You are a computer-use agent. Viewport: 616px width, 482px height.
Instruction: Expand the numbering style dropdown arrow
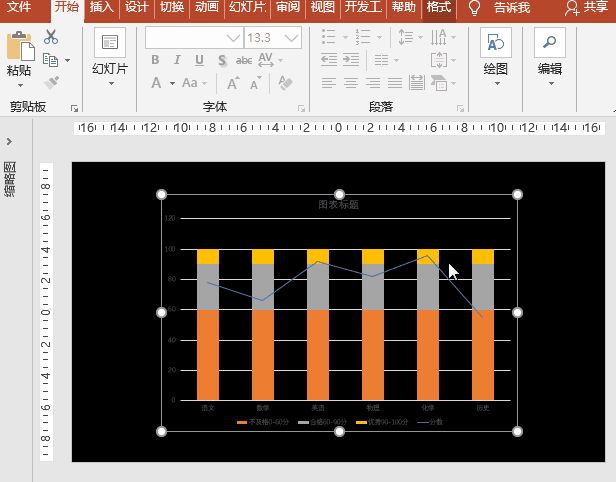tap(379, 37)
